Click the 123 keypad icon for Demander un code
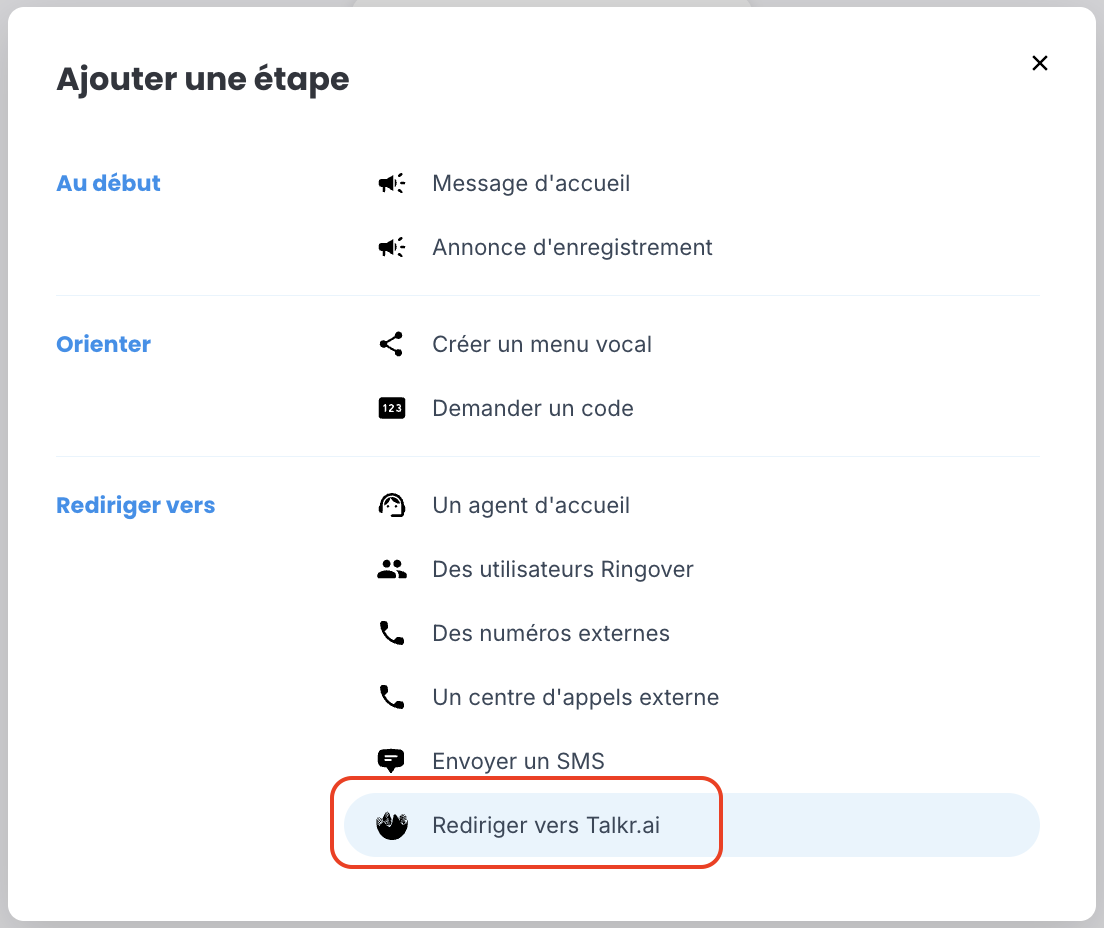Image resolution: width=1104 pixels, height=928 pixels. [391, 408]
